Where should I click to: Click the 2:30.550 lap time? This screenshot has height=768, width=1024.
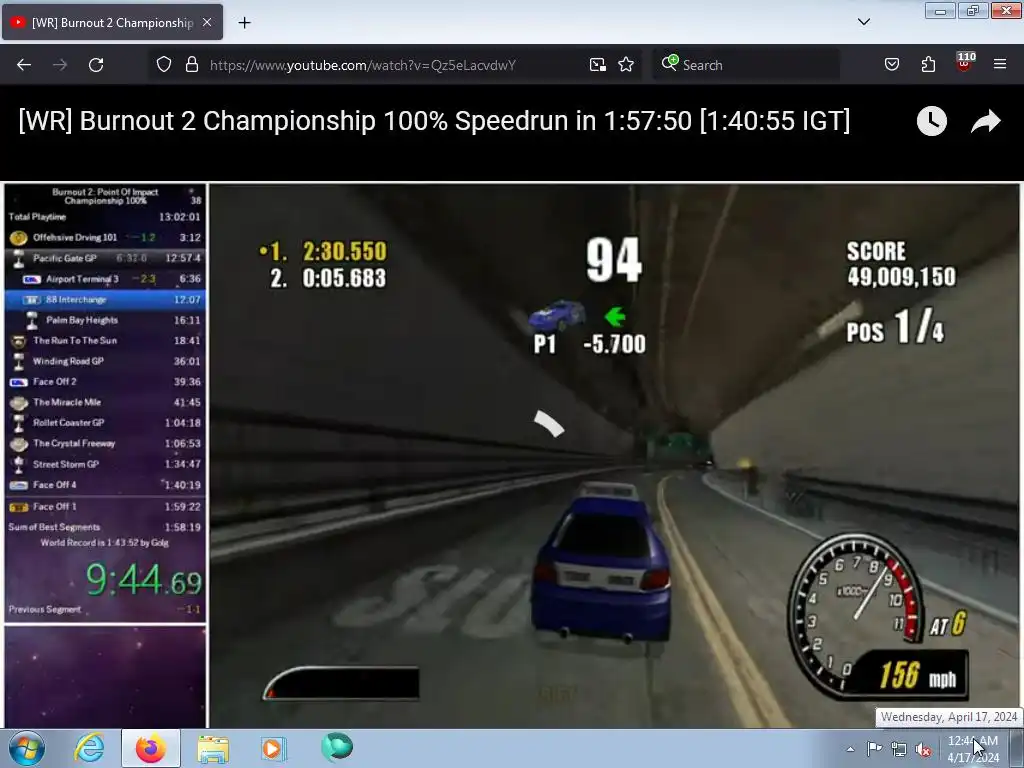point(344,251)
